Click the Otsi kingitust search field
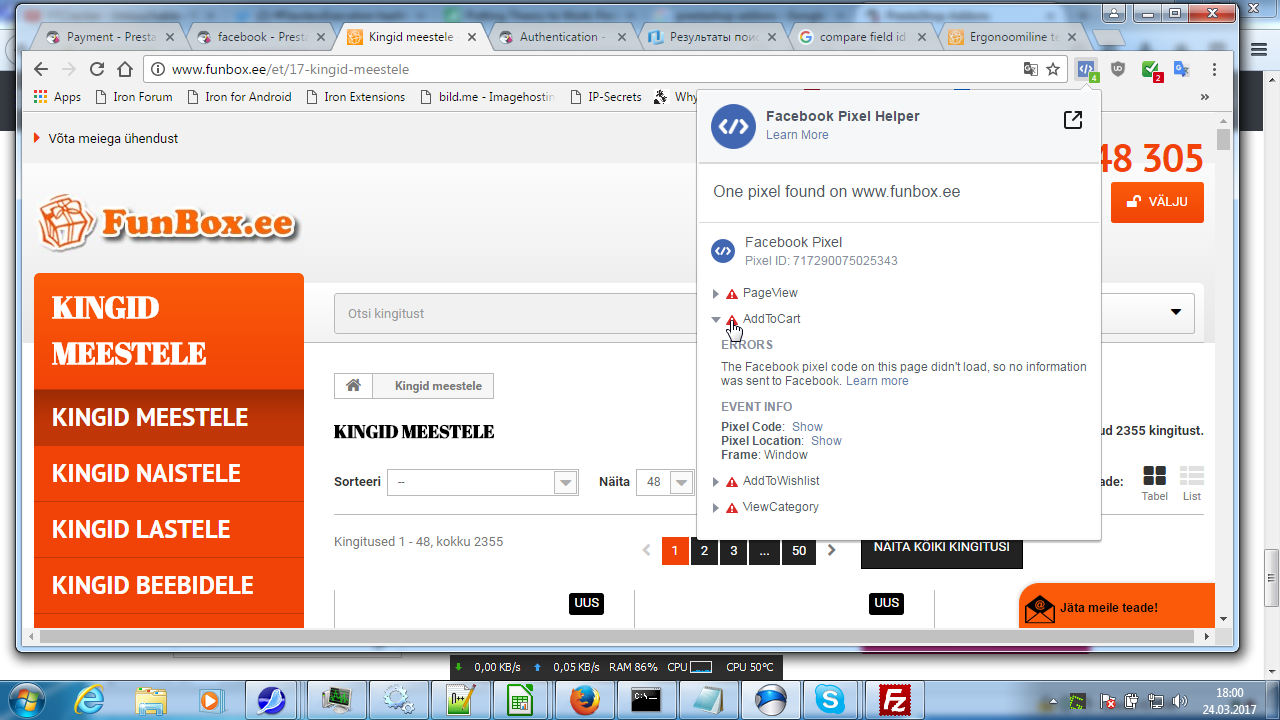Viewport: 1280px width, 720px height. [515, 313]
